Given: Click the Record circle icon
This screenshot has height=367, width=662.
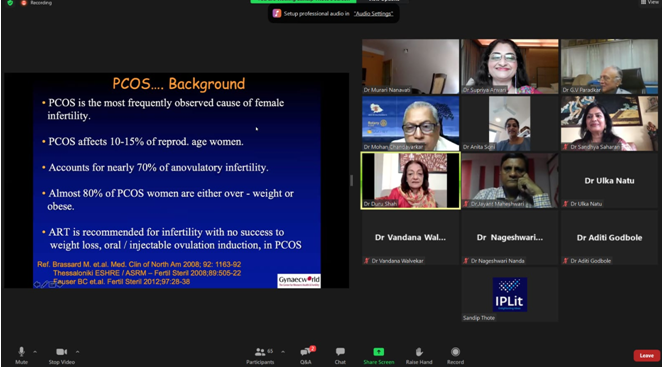Looking at the screenshot, I should coord(455,351).
